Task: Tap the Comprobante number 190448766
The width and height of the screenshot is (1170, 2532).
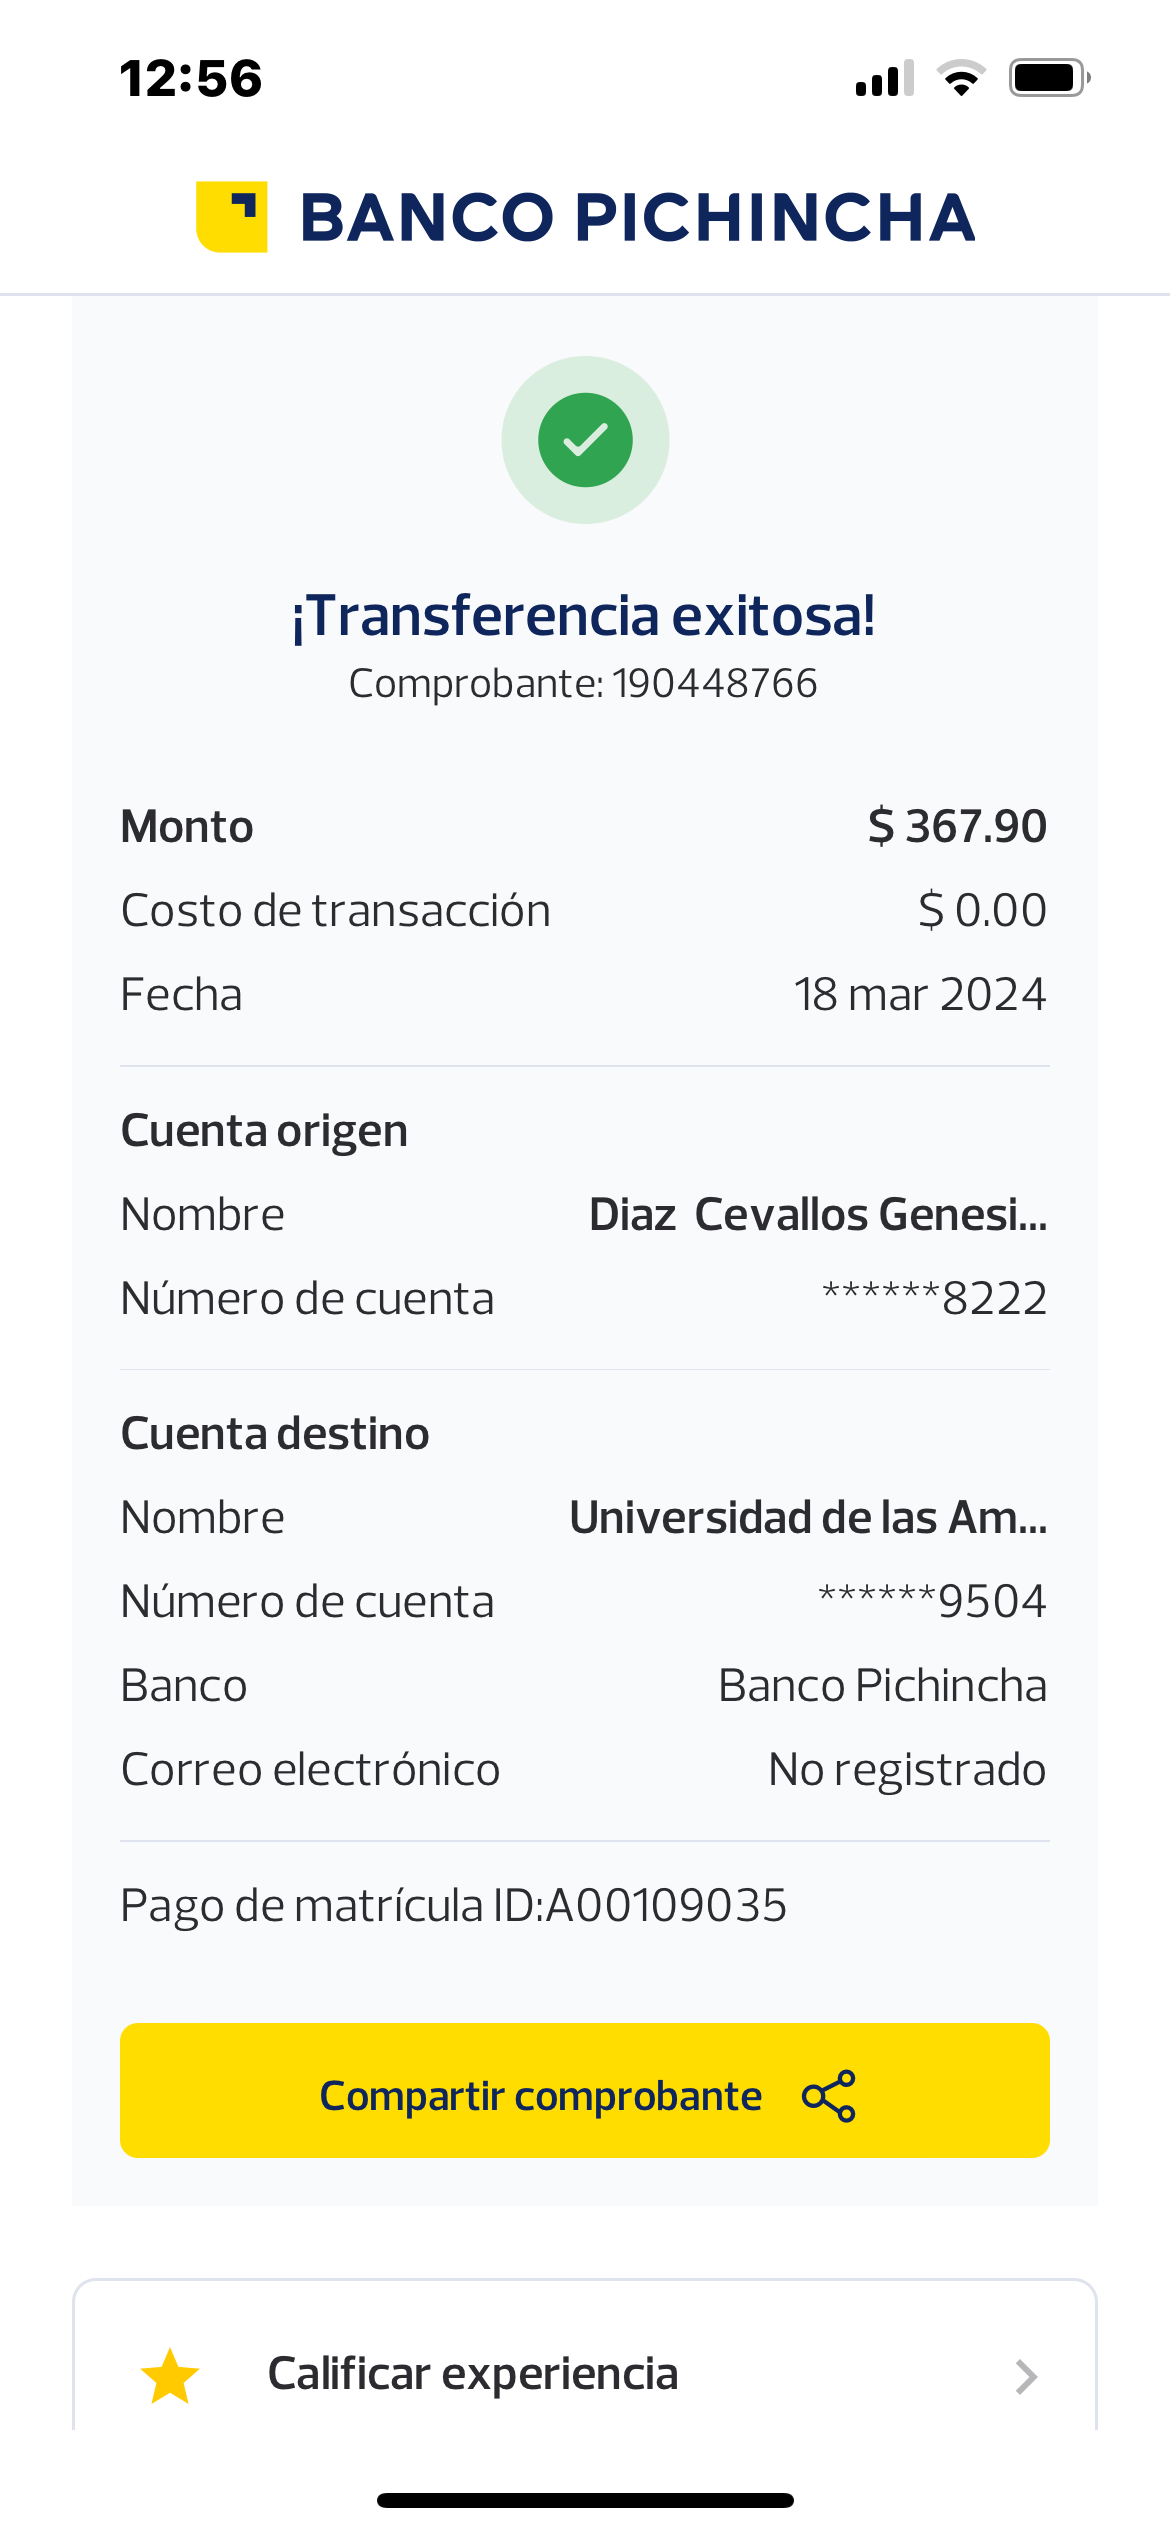Action: coord(714,684)
